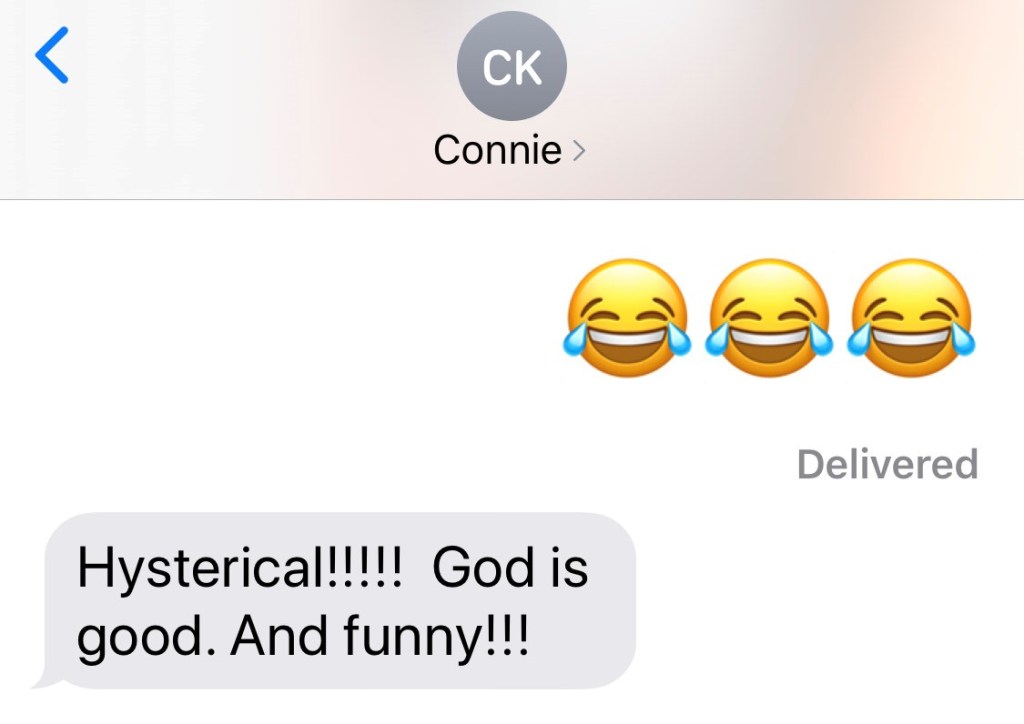Tap the last laughing-crying emoji
Image resolution: width=1024 pixels, height=724 pixels.
(x=910, y=318)
